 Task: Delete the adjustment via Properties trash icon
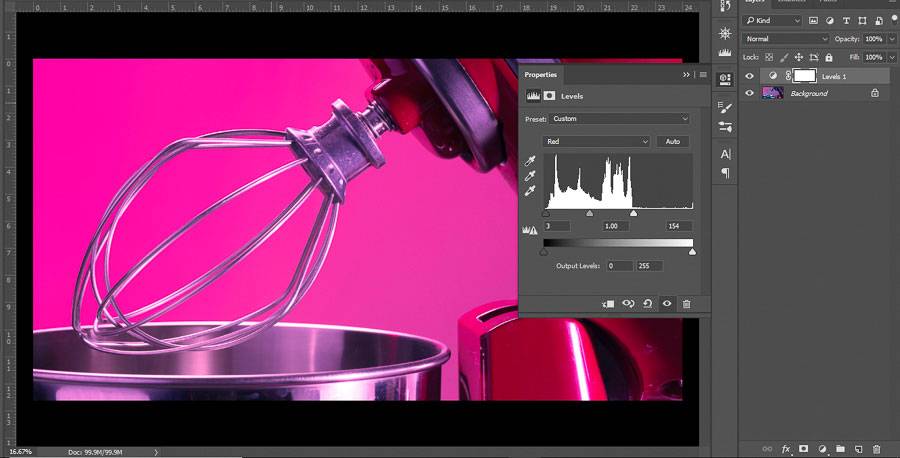click(686, 303)
